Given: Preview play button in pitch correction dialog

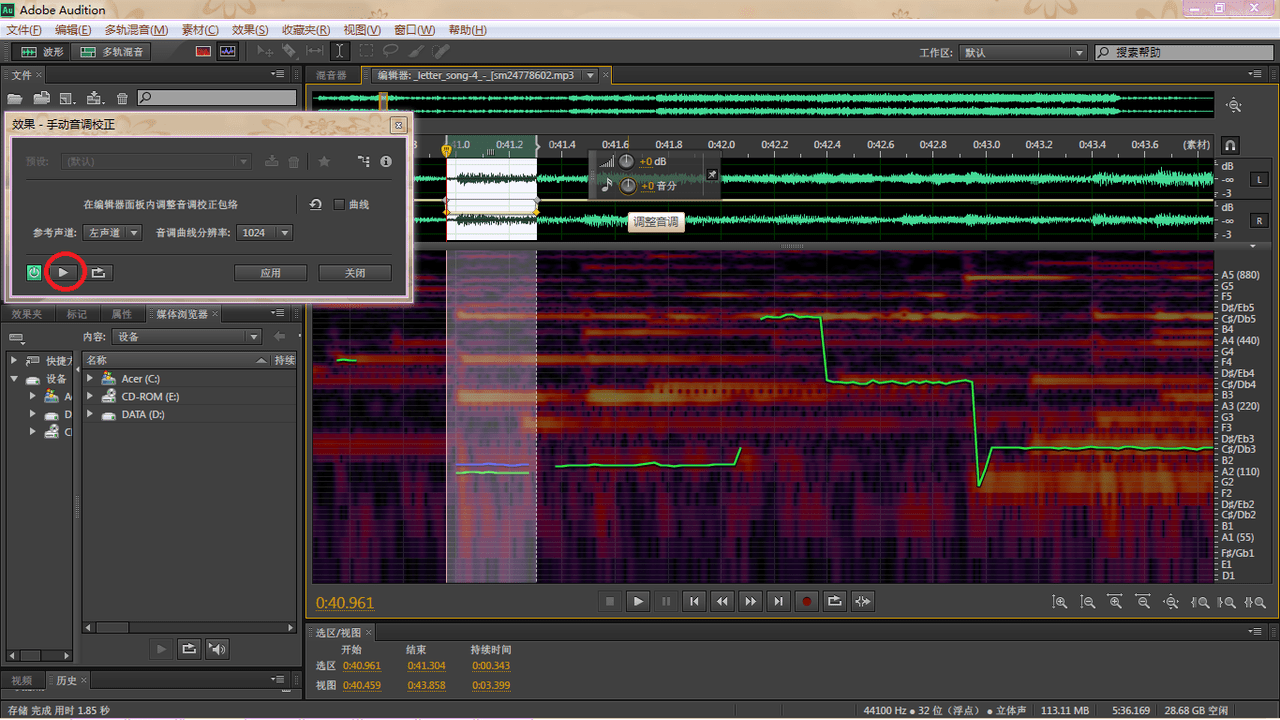Looking at the screenshot, I should 63,272.
